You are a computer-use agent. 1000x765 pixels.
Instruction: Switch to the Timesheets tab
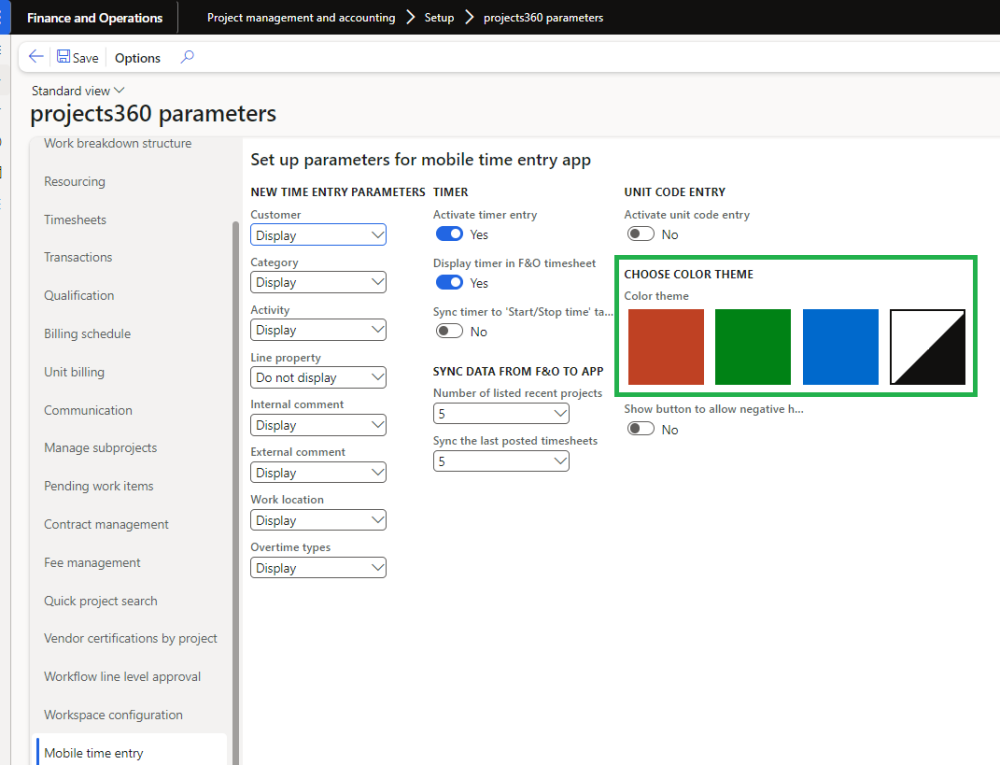point(75,220)
